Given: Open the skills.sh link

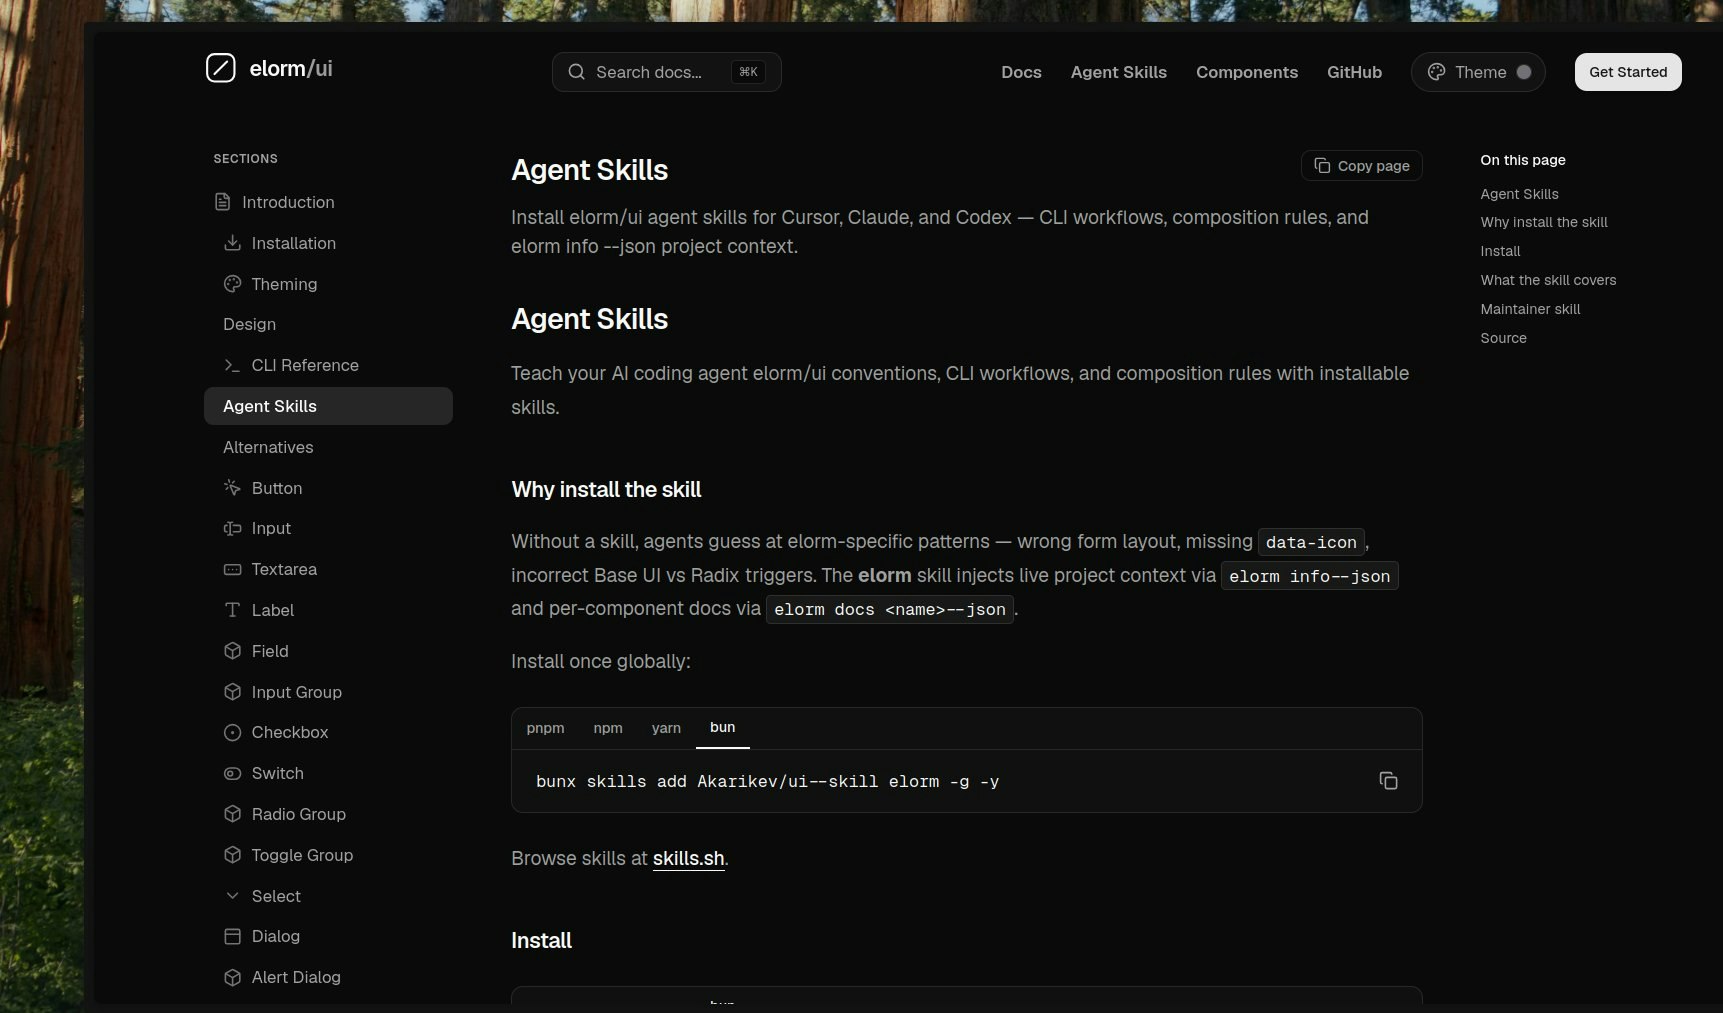Looking at the screenshot, I should [x=688, y=858].
